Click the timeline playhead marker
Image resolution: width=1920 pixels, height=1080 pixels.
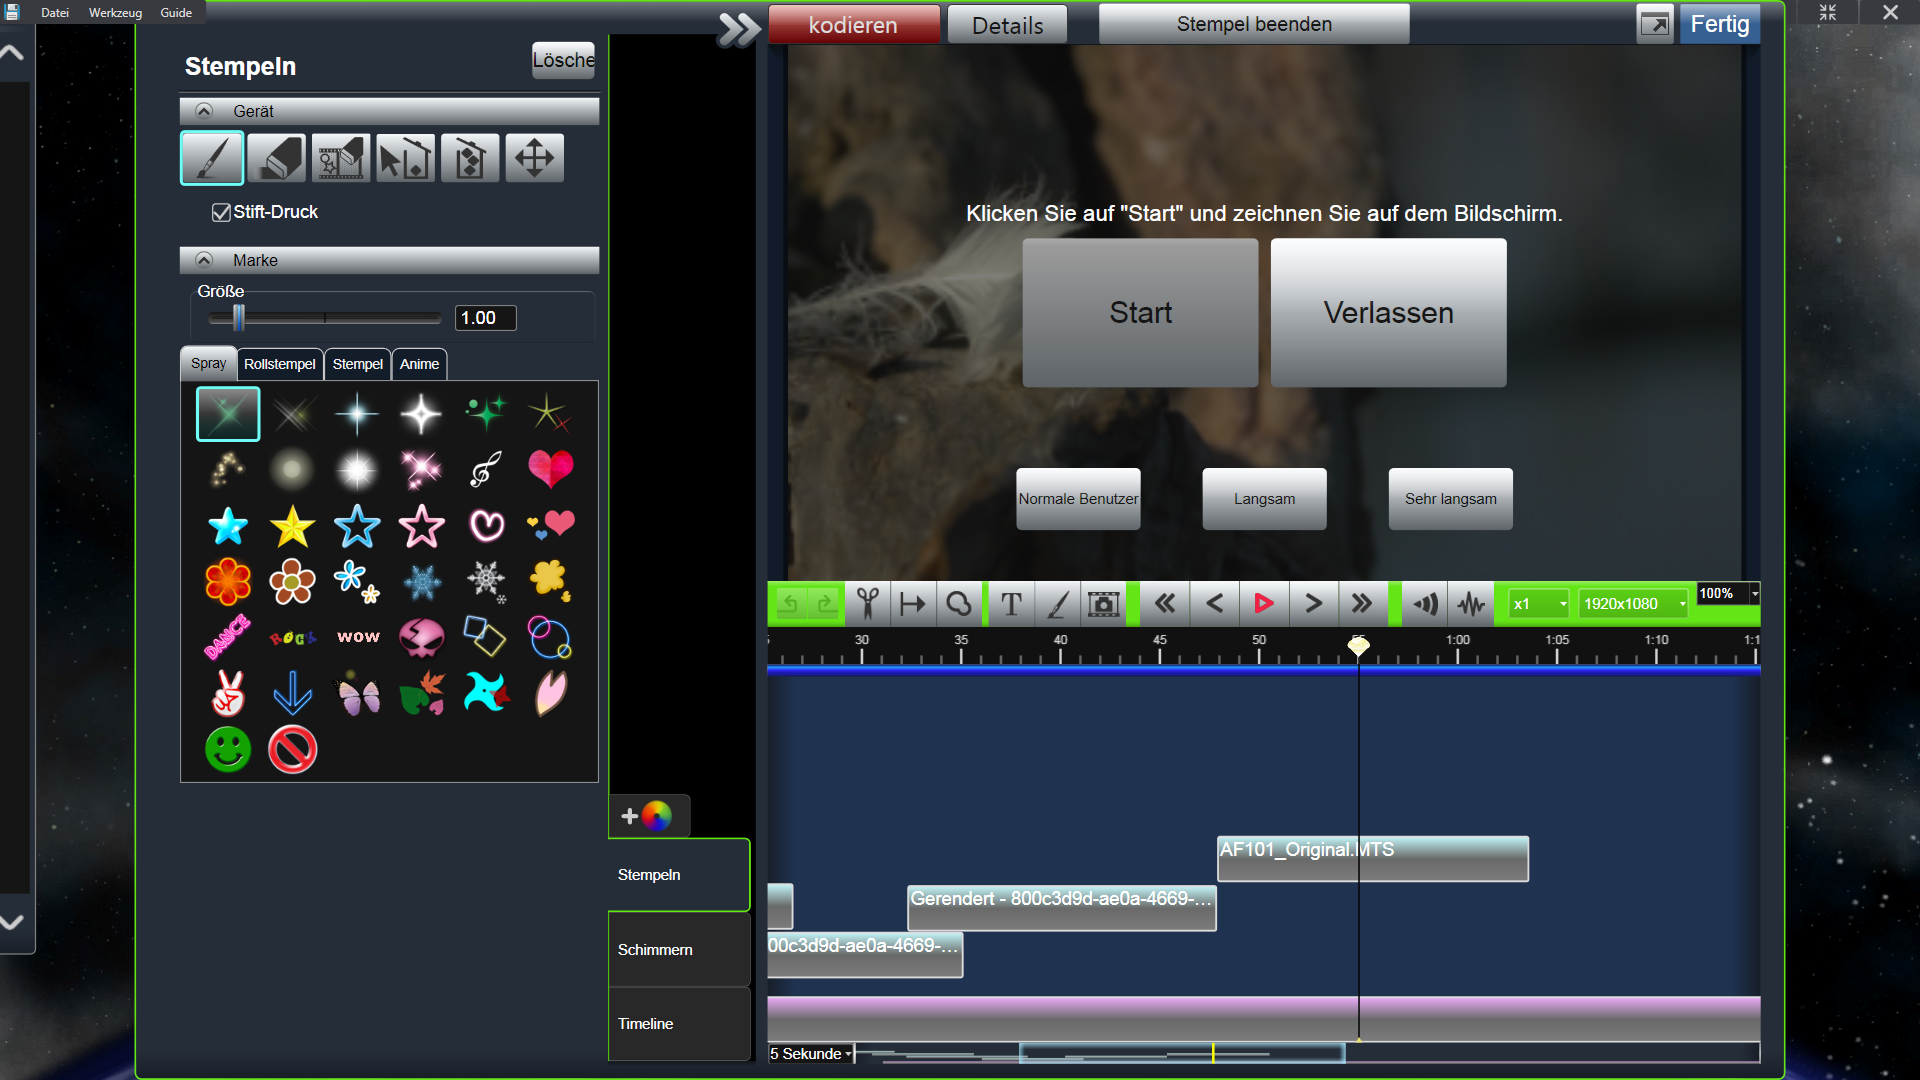point(1358,646)
